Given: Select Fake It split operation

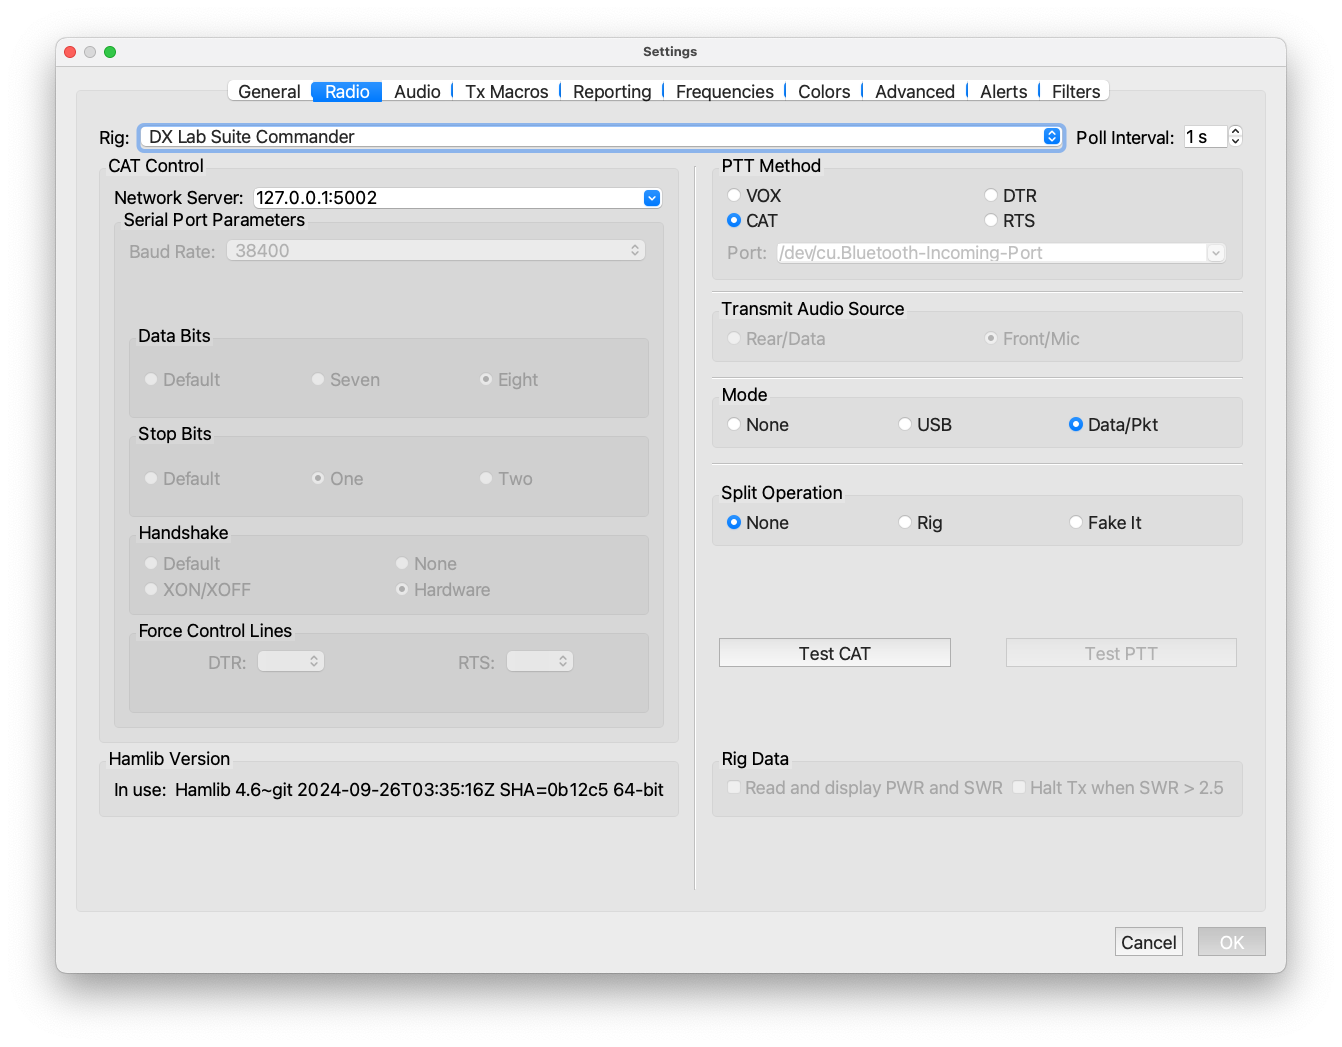Looking at the screenshot, I should coord(1076,523).
